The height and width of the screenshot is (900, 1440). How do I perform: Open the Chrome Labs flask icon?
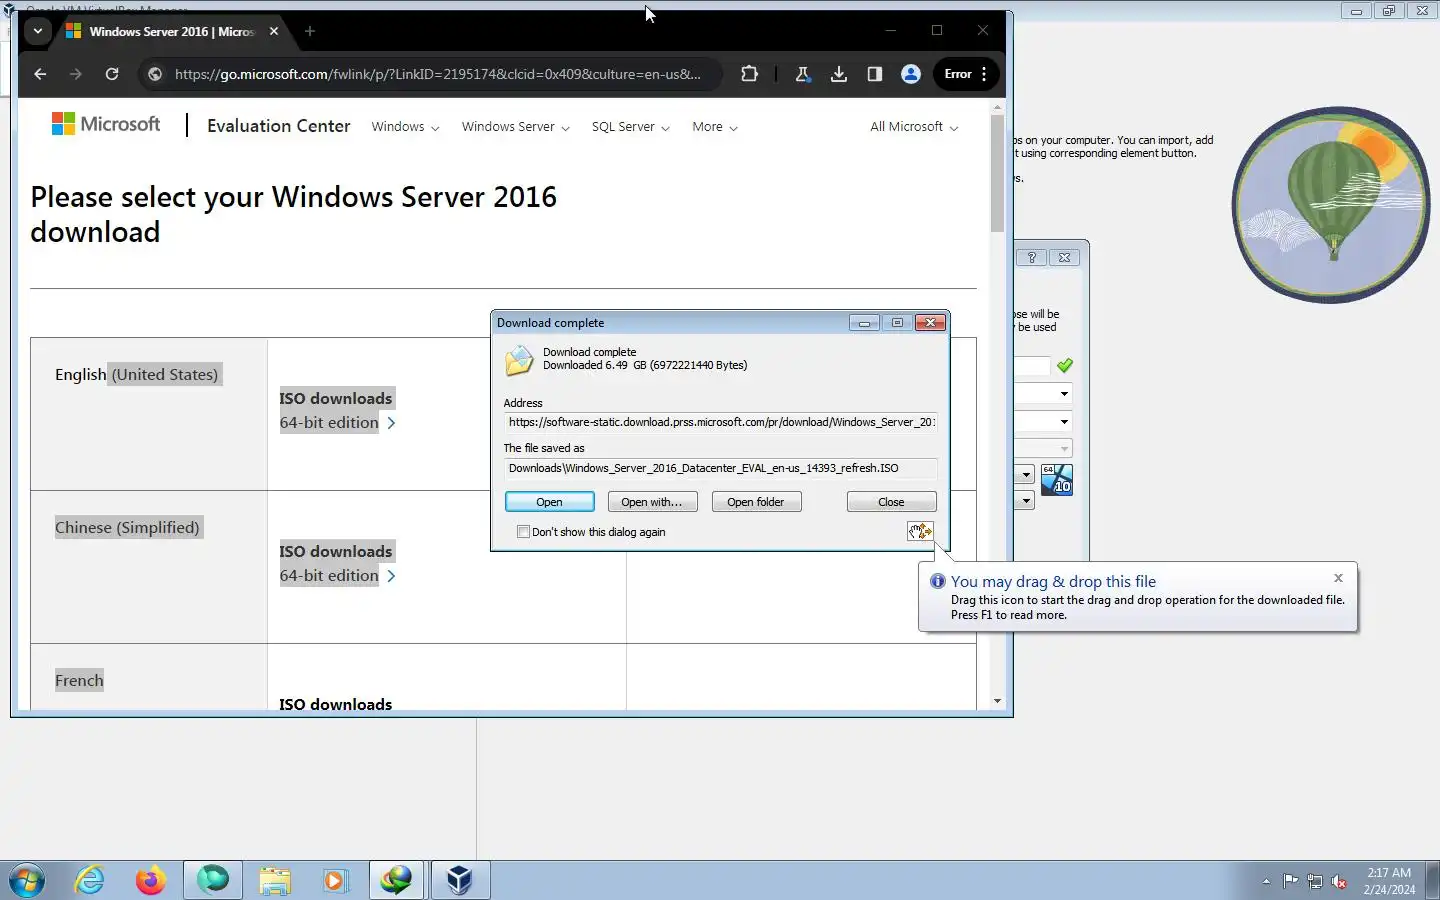coord(803,74)
